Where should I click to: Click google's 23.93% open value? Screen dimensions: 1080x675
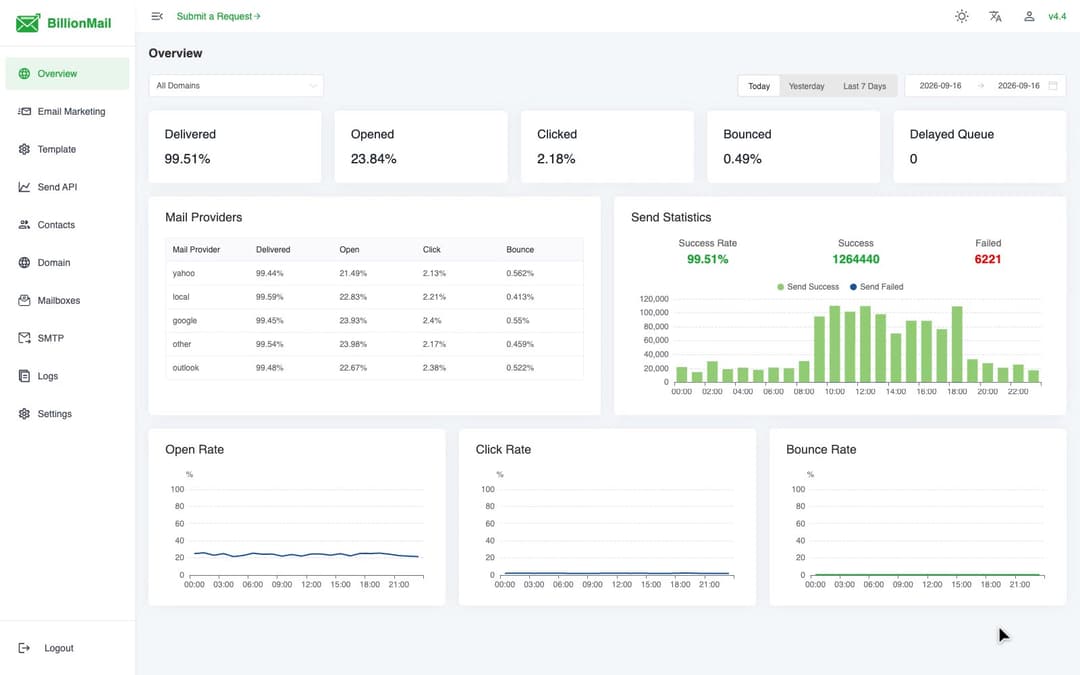353,320
